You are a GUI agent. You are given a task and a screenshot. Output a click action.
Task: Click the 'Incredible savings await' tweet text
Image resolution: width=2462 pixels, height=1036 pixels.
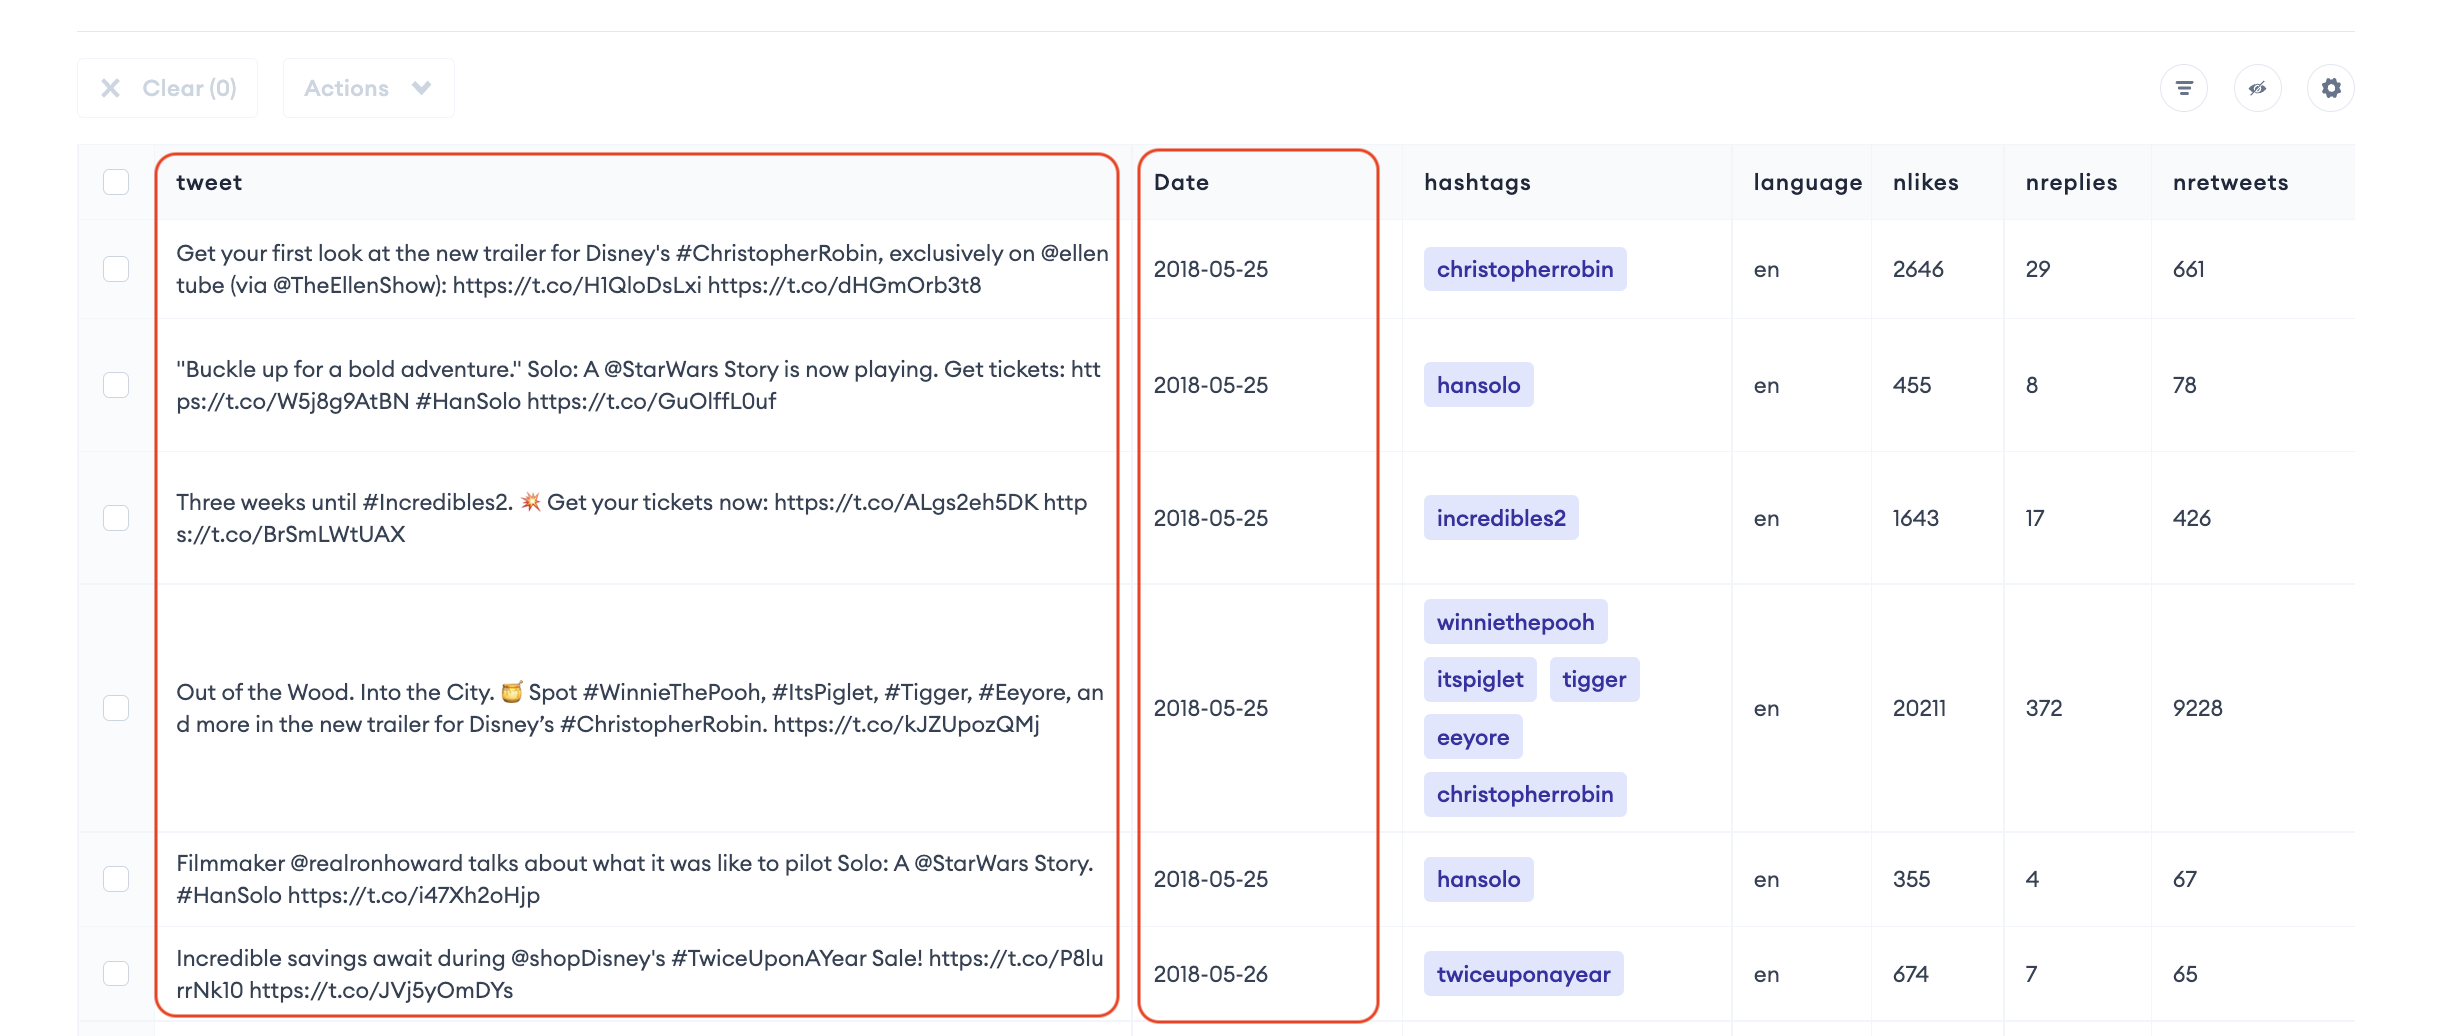tap(639, 974)
